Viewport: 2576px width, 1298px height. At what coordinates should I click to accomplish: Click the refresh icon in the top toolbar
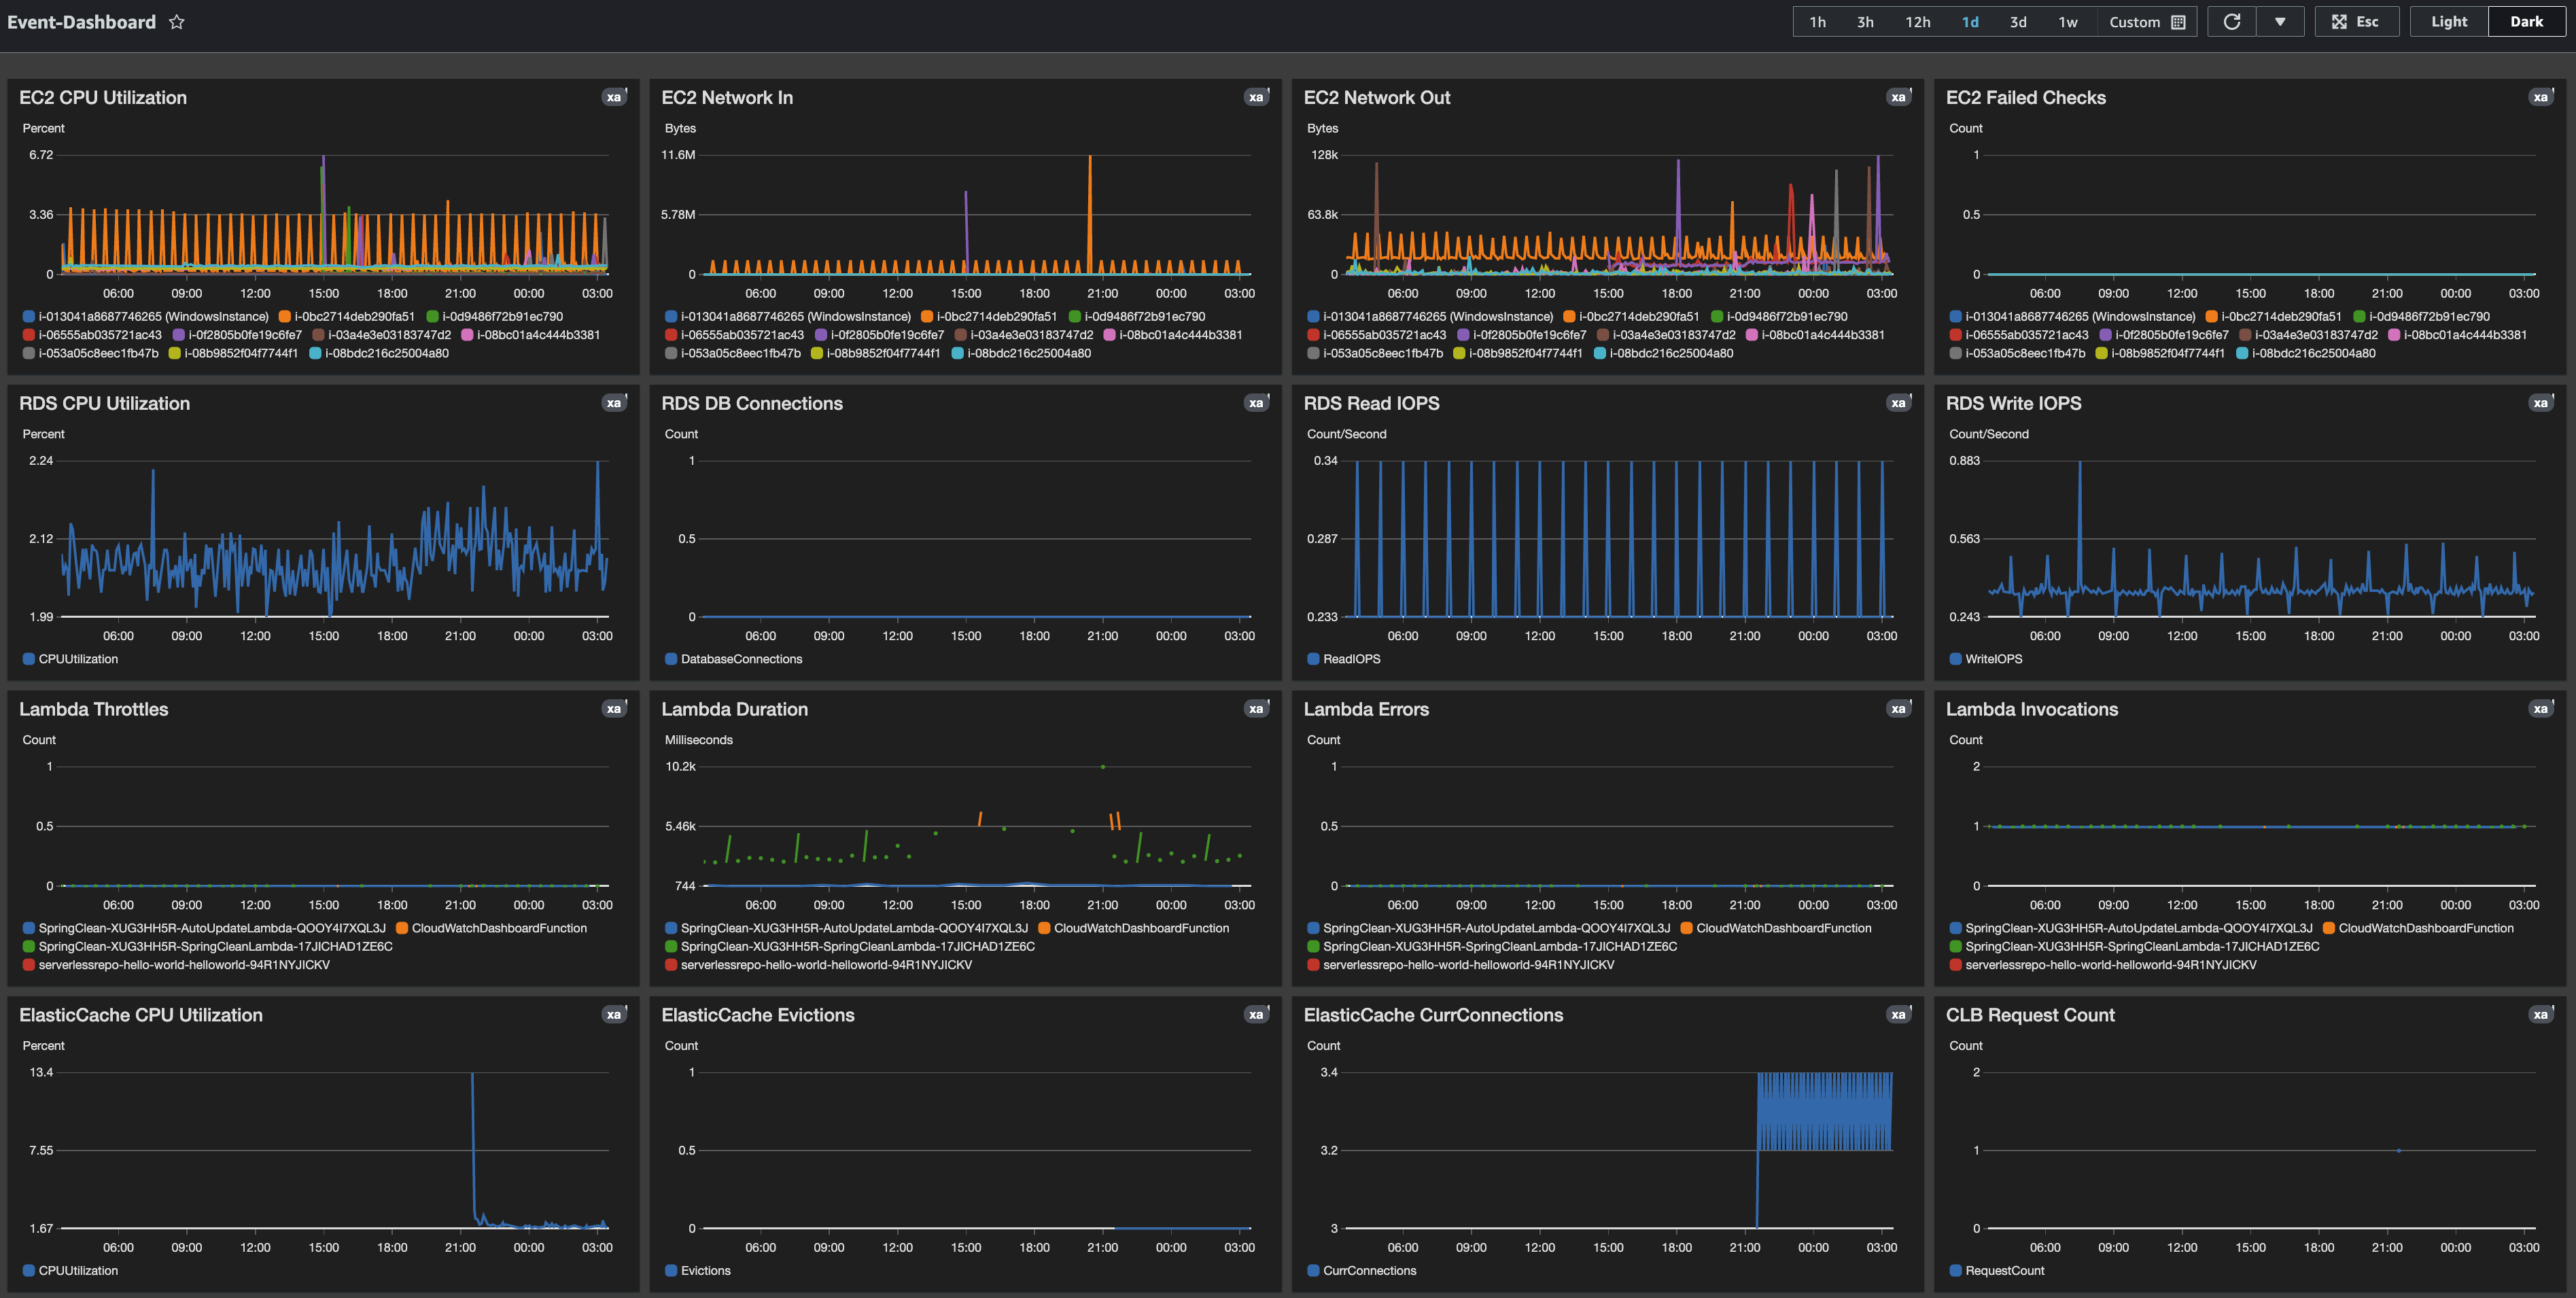[x=2231, y=21]
